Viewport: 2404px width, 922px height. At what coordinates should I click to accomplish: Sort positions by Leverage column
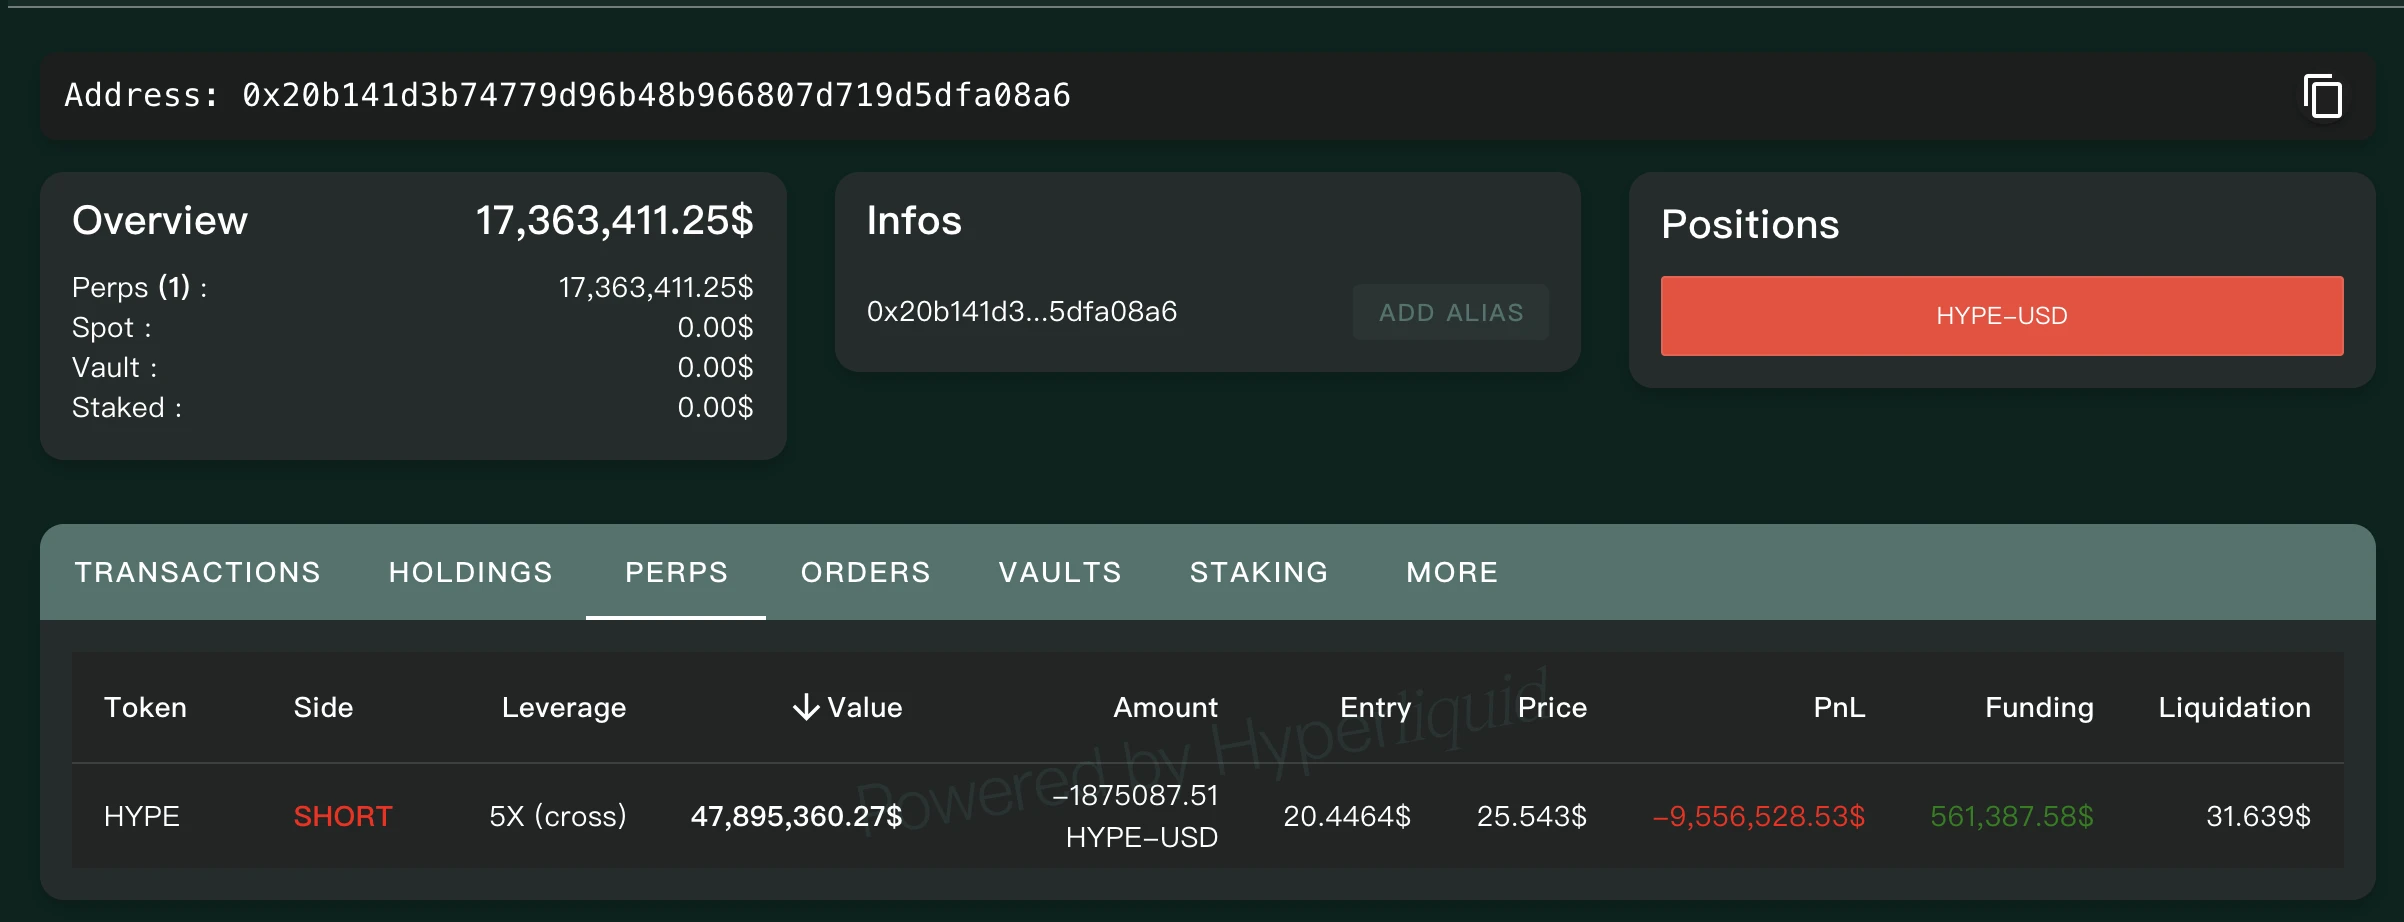click(563, 708)
